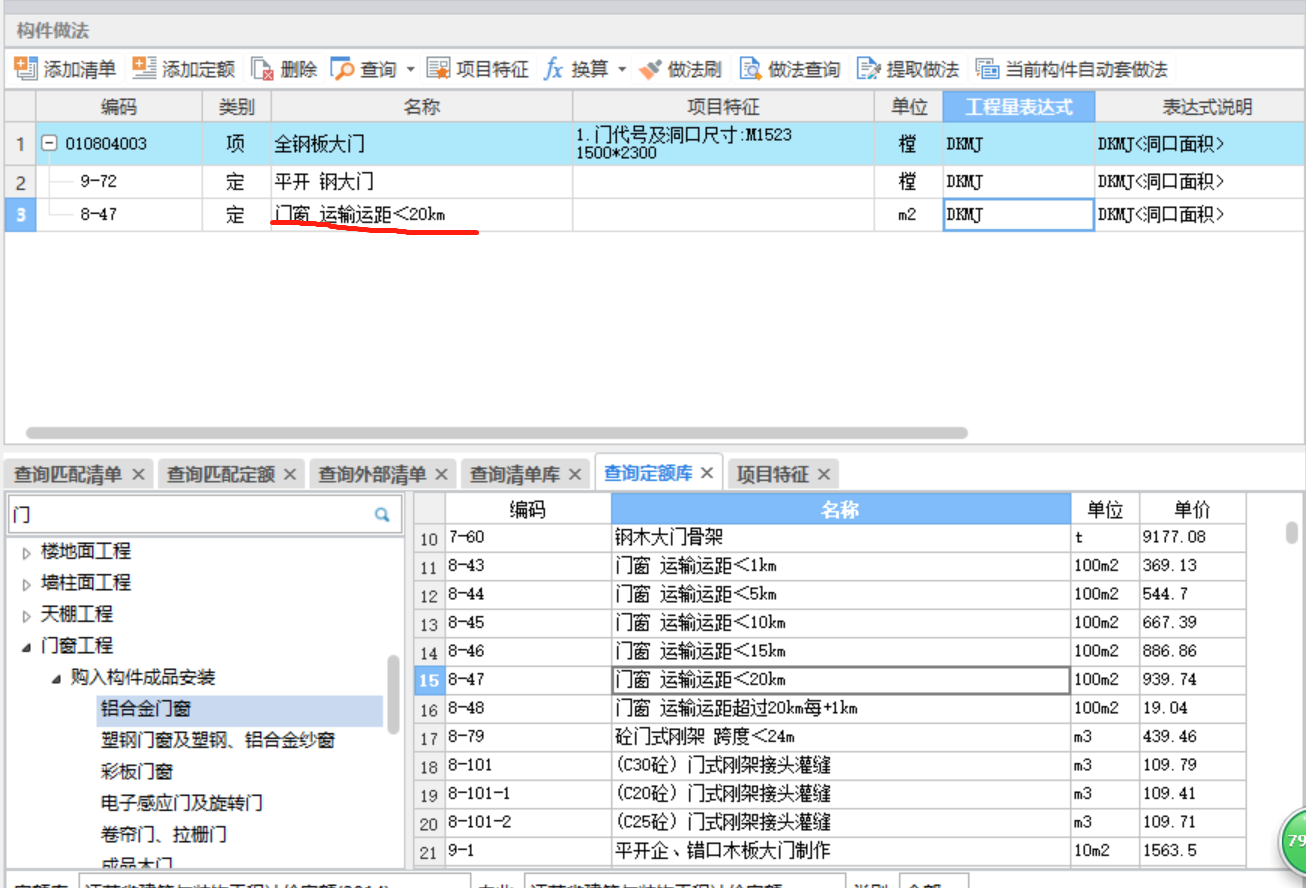1306x888 pixels.
Task: Click the 提取做法 icon
Action: pos(868,69)
